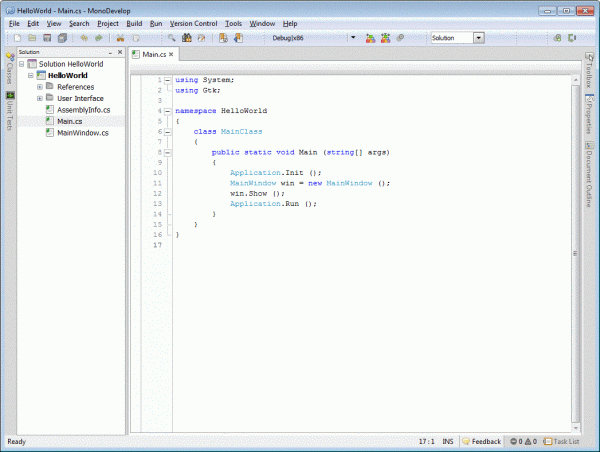Screen dimensions: 600x452
Task: Open the Help menu
Action: click(290, 24)
